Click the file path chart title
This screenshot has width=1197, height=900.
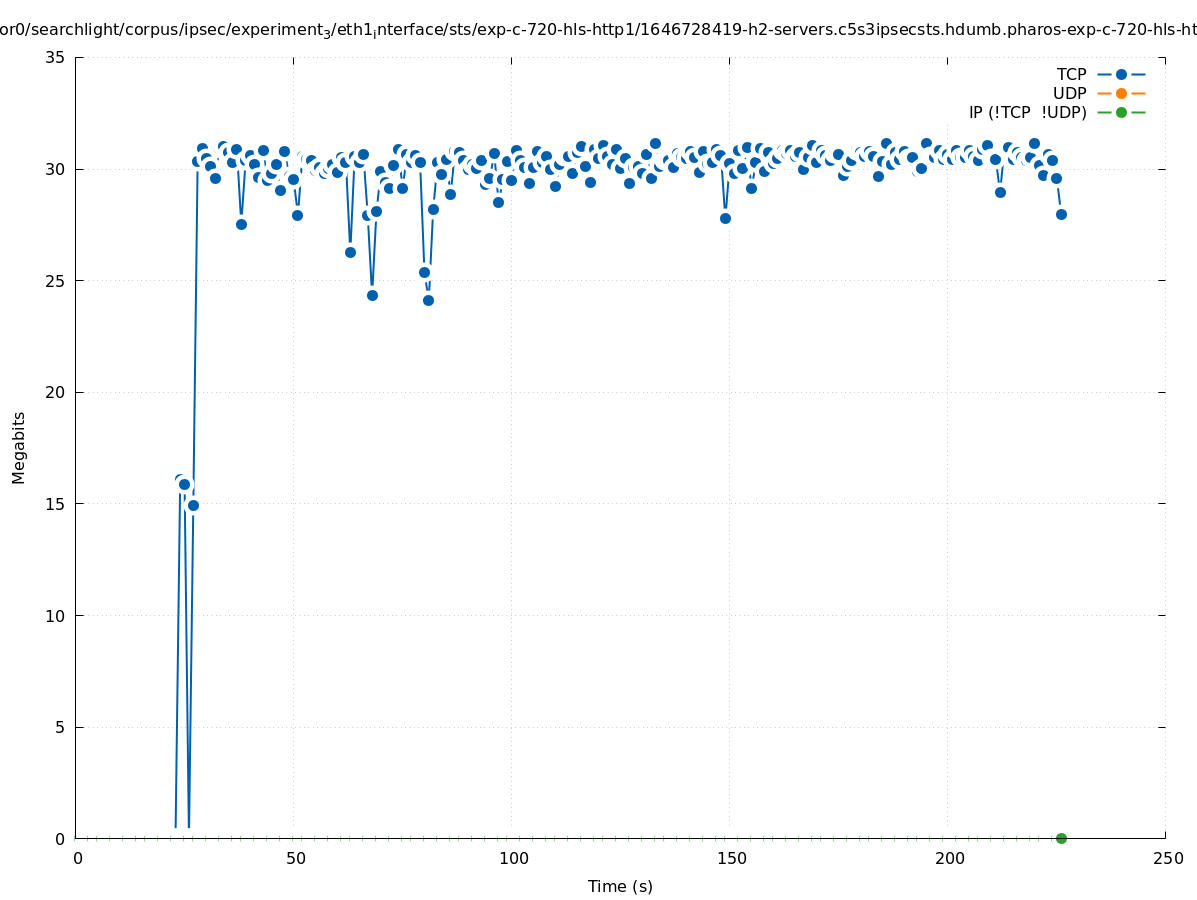pos(598,31)
